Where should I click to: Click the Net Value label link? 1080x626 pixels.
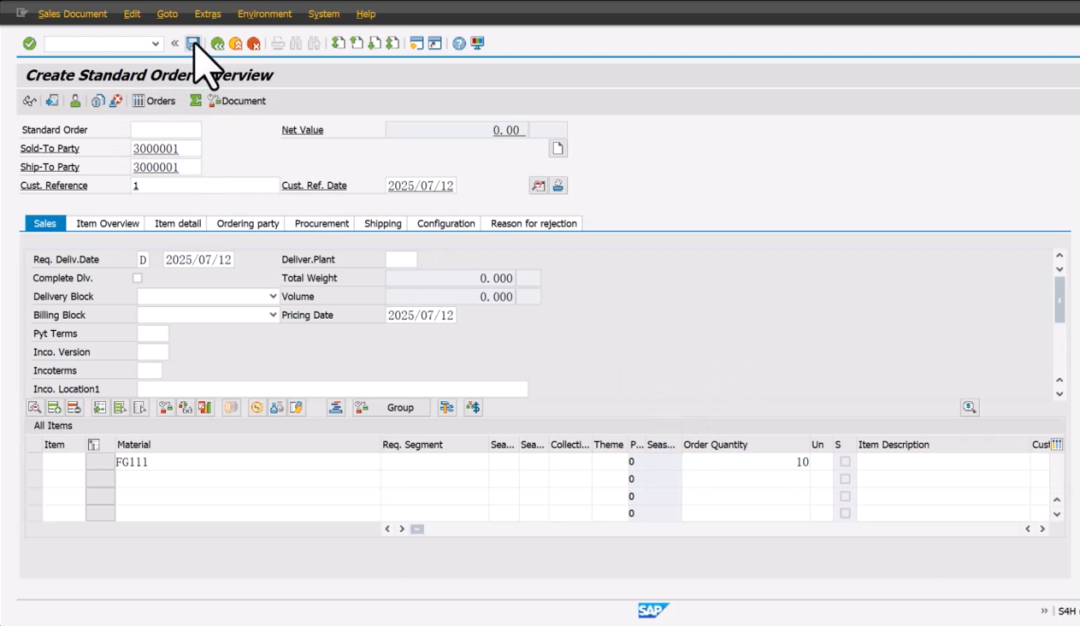[x=302, y=129]
